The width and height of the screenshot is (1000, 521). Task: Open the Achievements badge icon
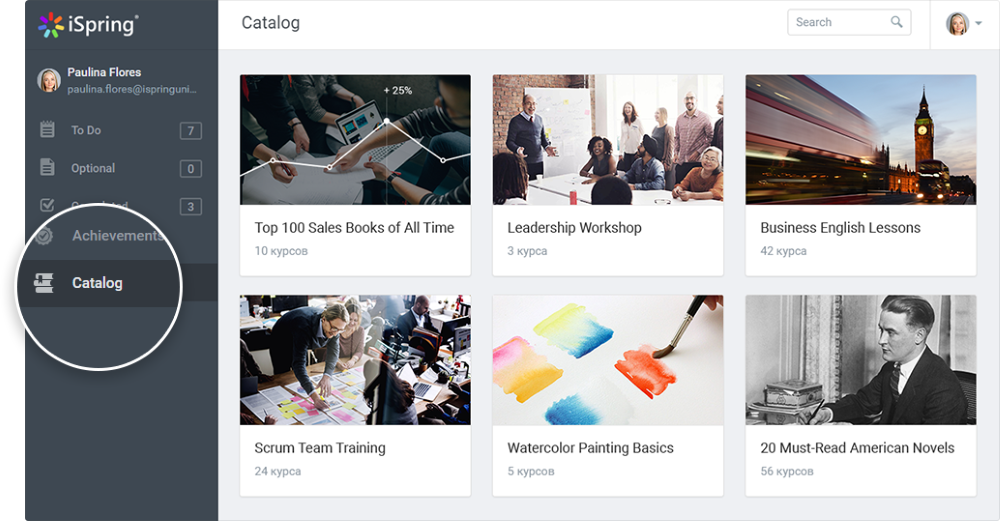click(x=44, y=235)
